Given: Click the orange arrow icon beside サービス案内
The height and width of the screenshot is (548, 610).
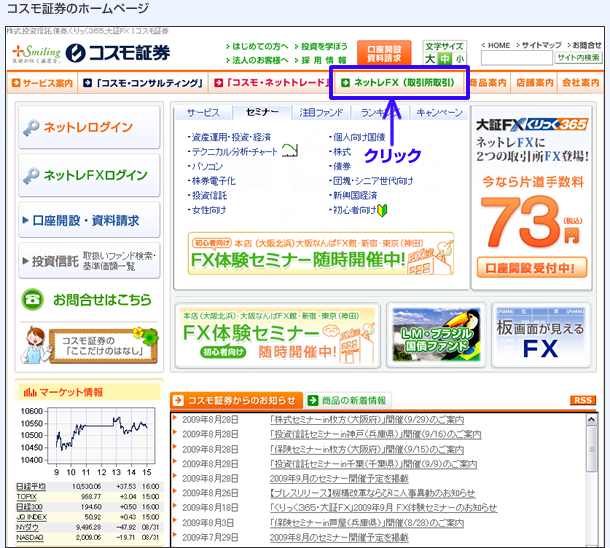Looking at the screenshot, I should [16, 83].
